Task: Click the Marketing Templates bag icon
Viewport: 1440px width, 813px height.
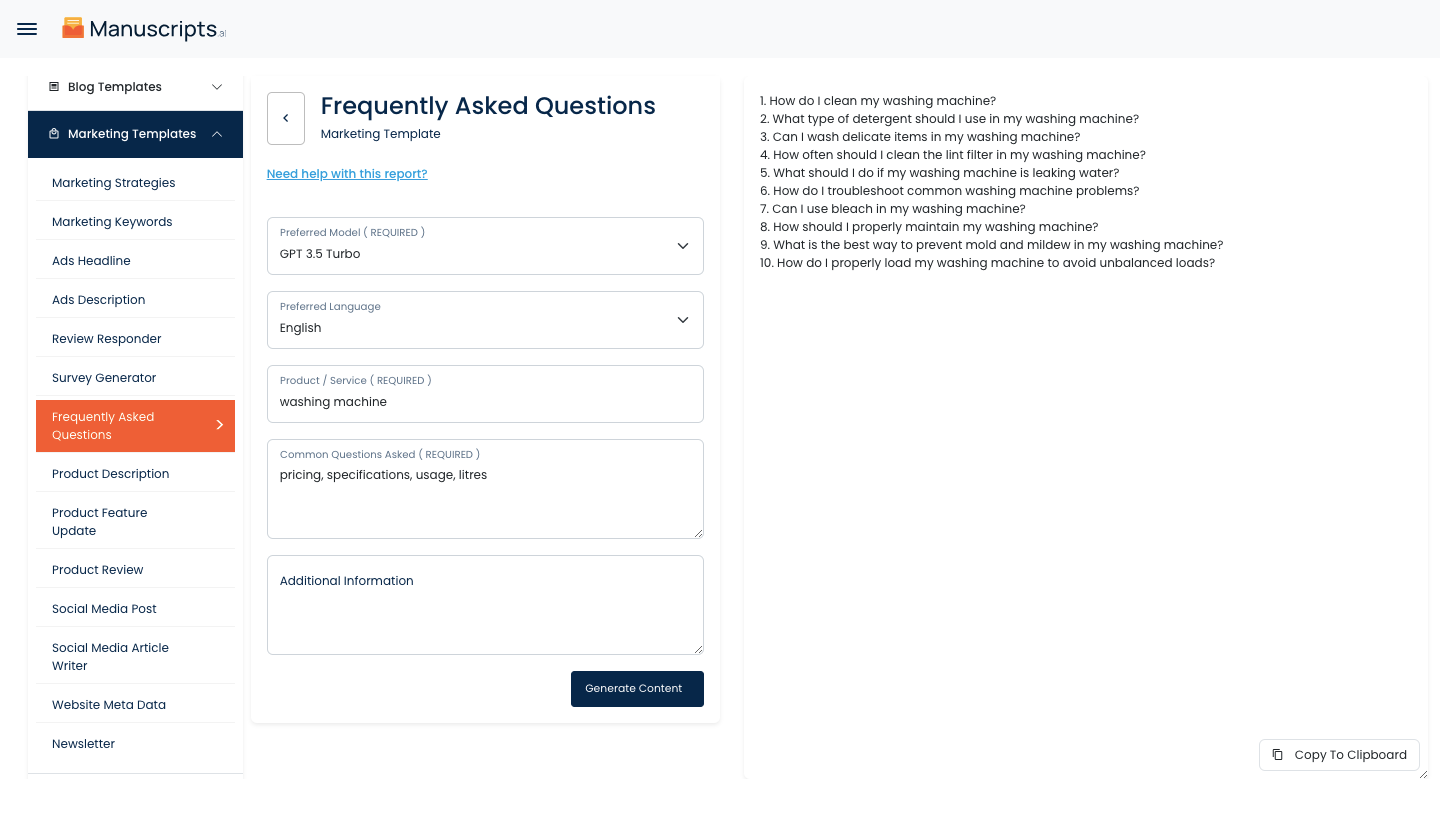Action: click(x=54, y=134)
